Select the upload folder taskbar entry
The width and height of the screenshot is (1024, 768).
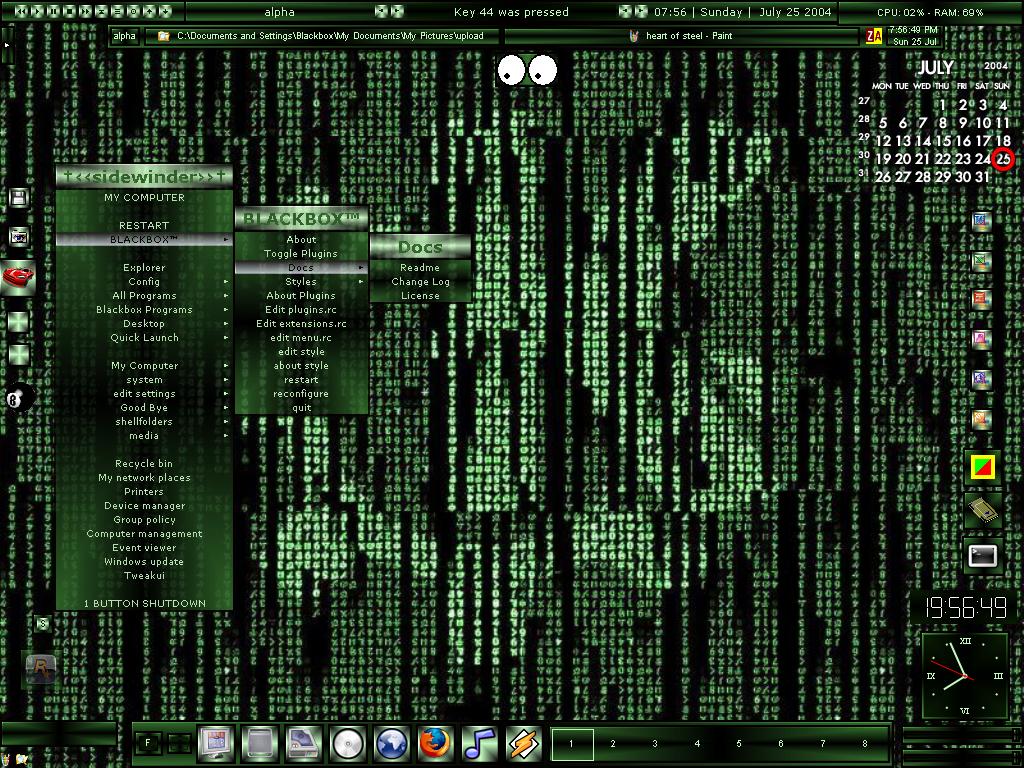[323, 36]
